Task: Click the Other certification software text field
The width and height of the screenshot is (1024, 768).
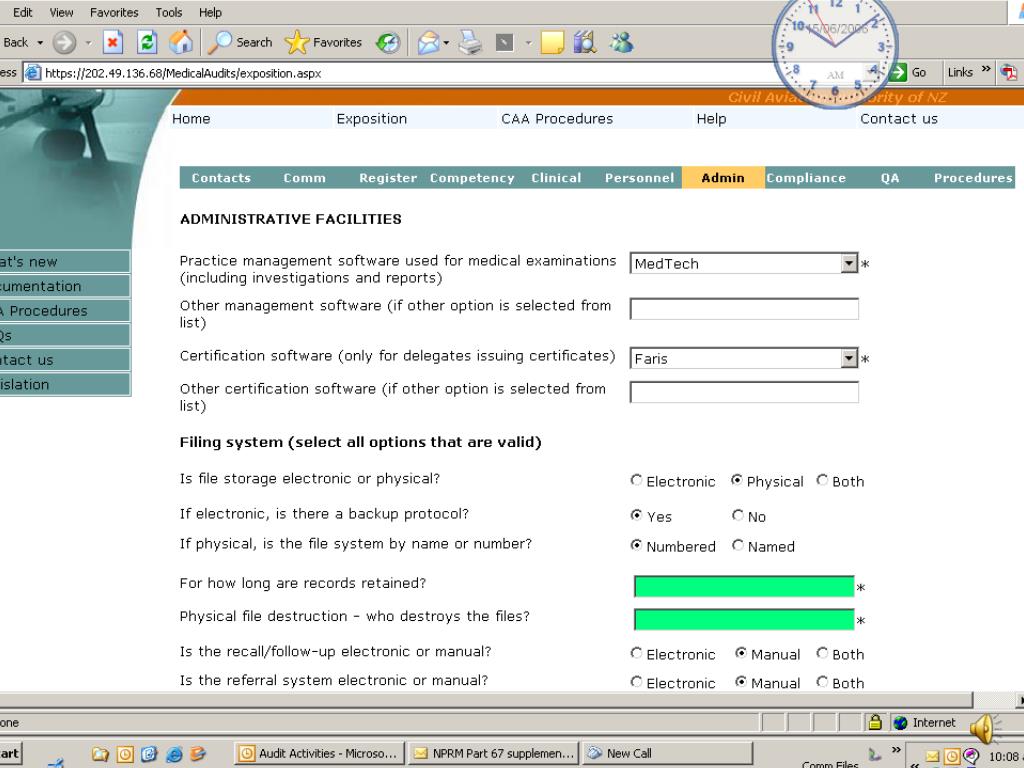Action: pyautogui.click(x=744, y=392)
